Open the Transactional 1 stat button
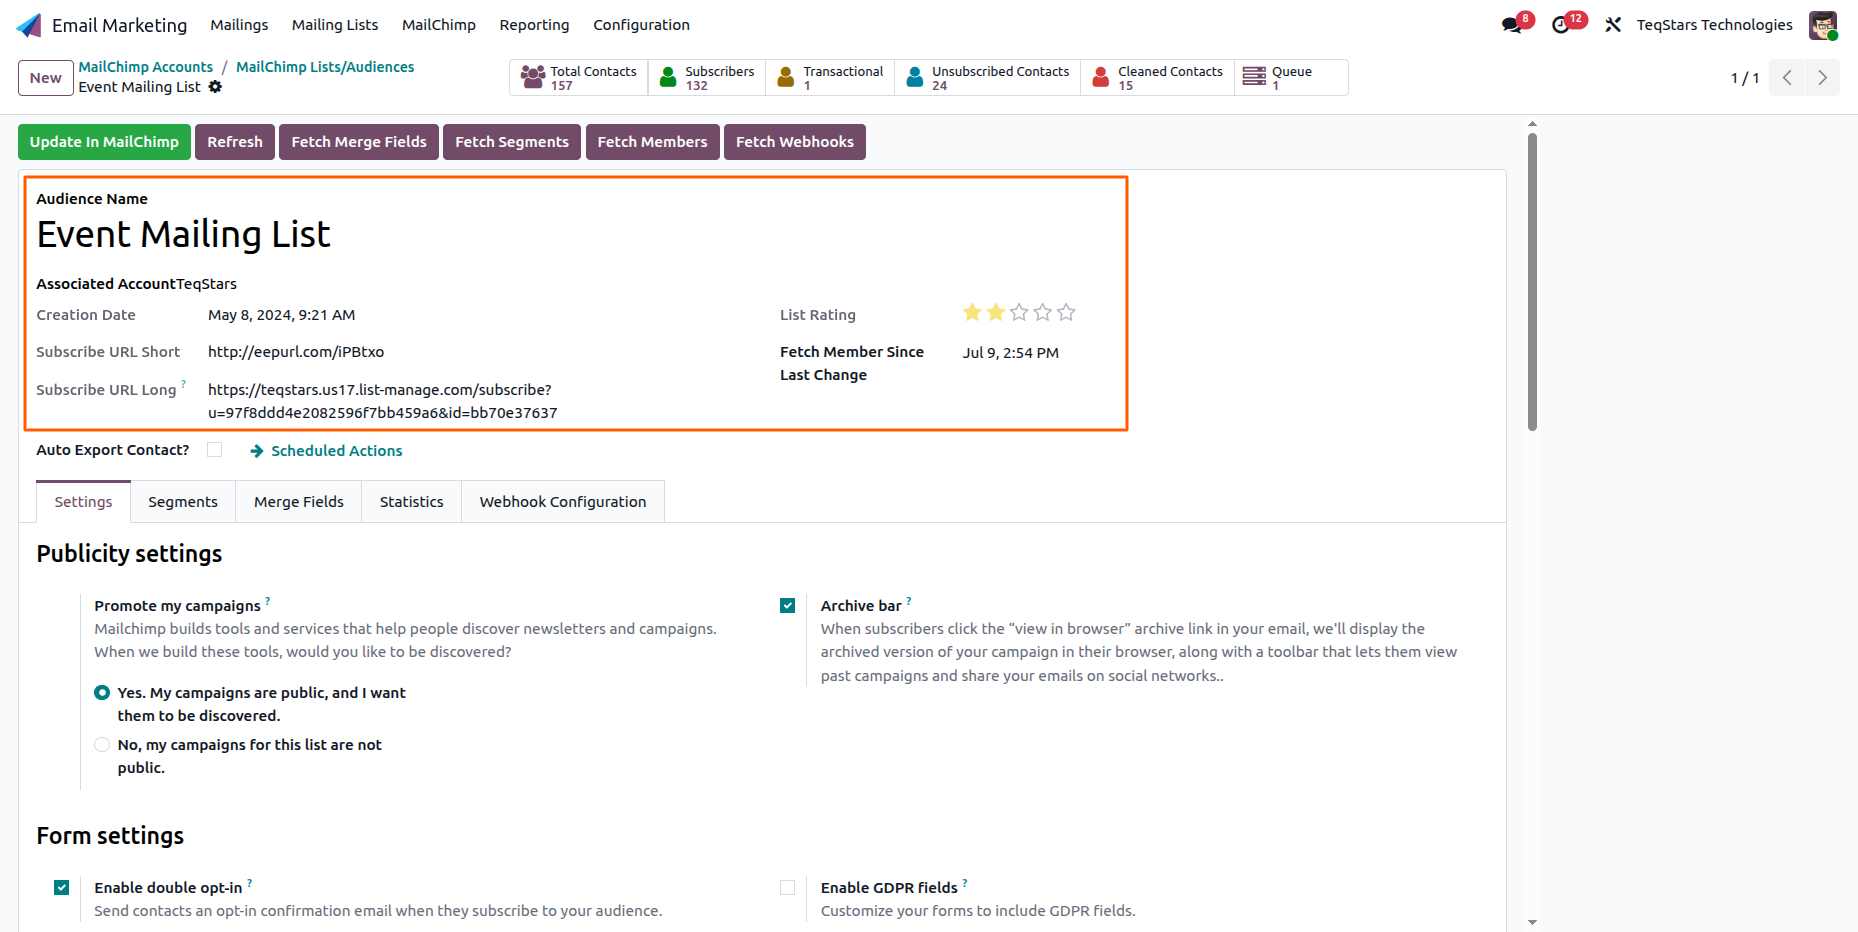1858x932 pixels. click(830, 78)
